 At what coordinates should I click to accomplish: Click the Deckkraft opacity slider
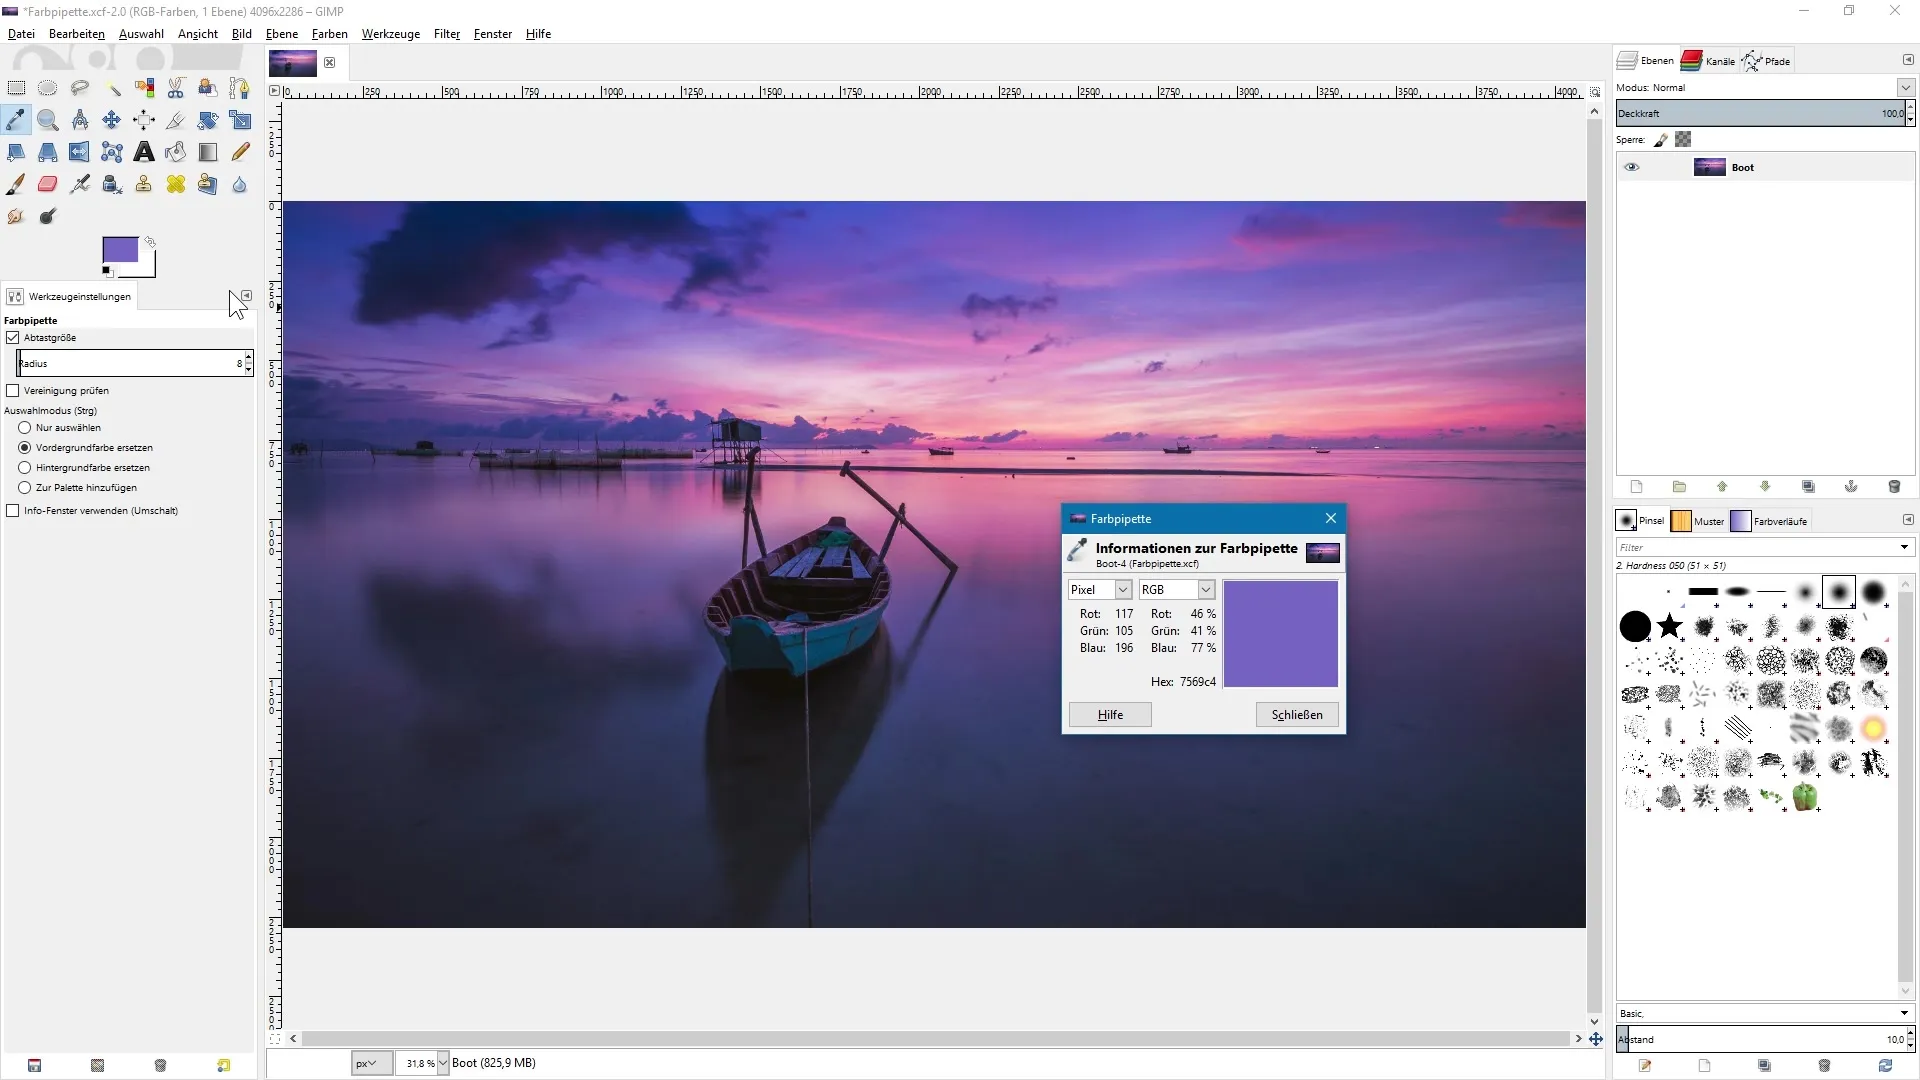click(1760, 114)
